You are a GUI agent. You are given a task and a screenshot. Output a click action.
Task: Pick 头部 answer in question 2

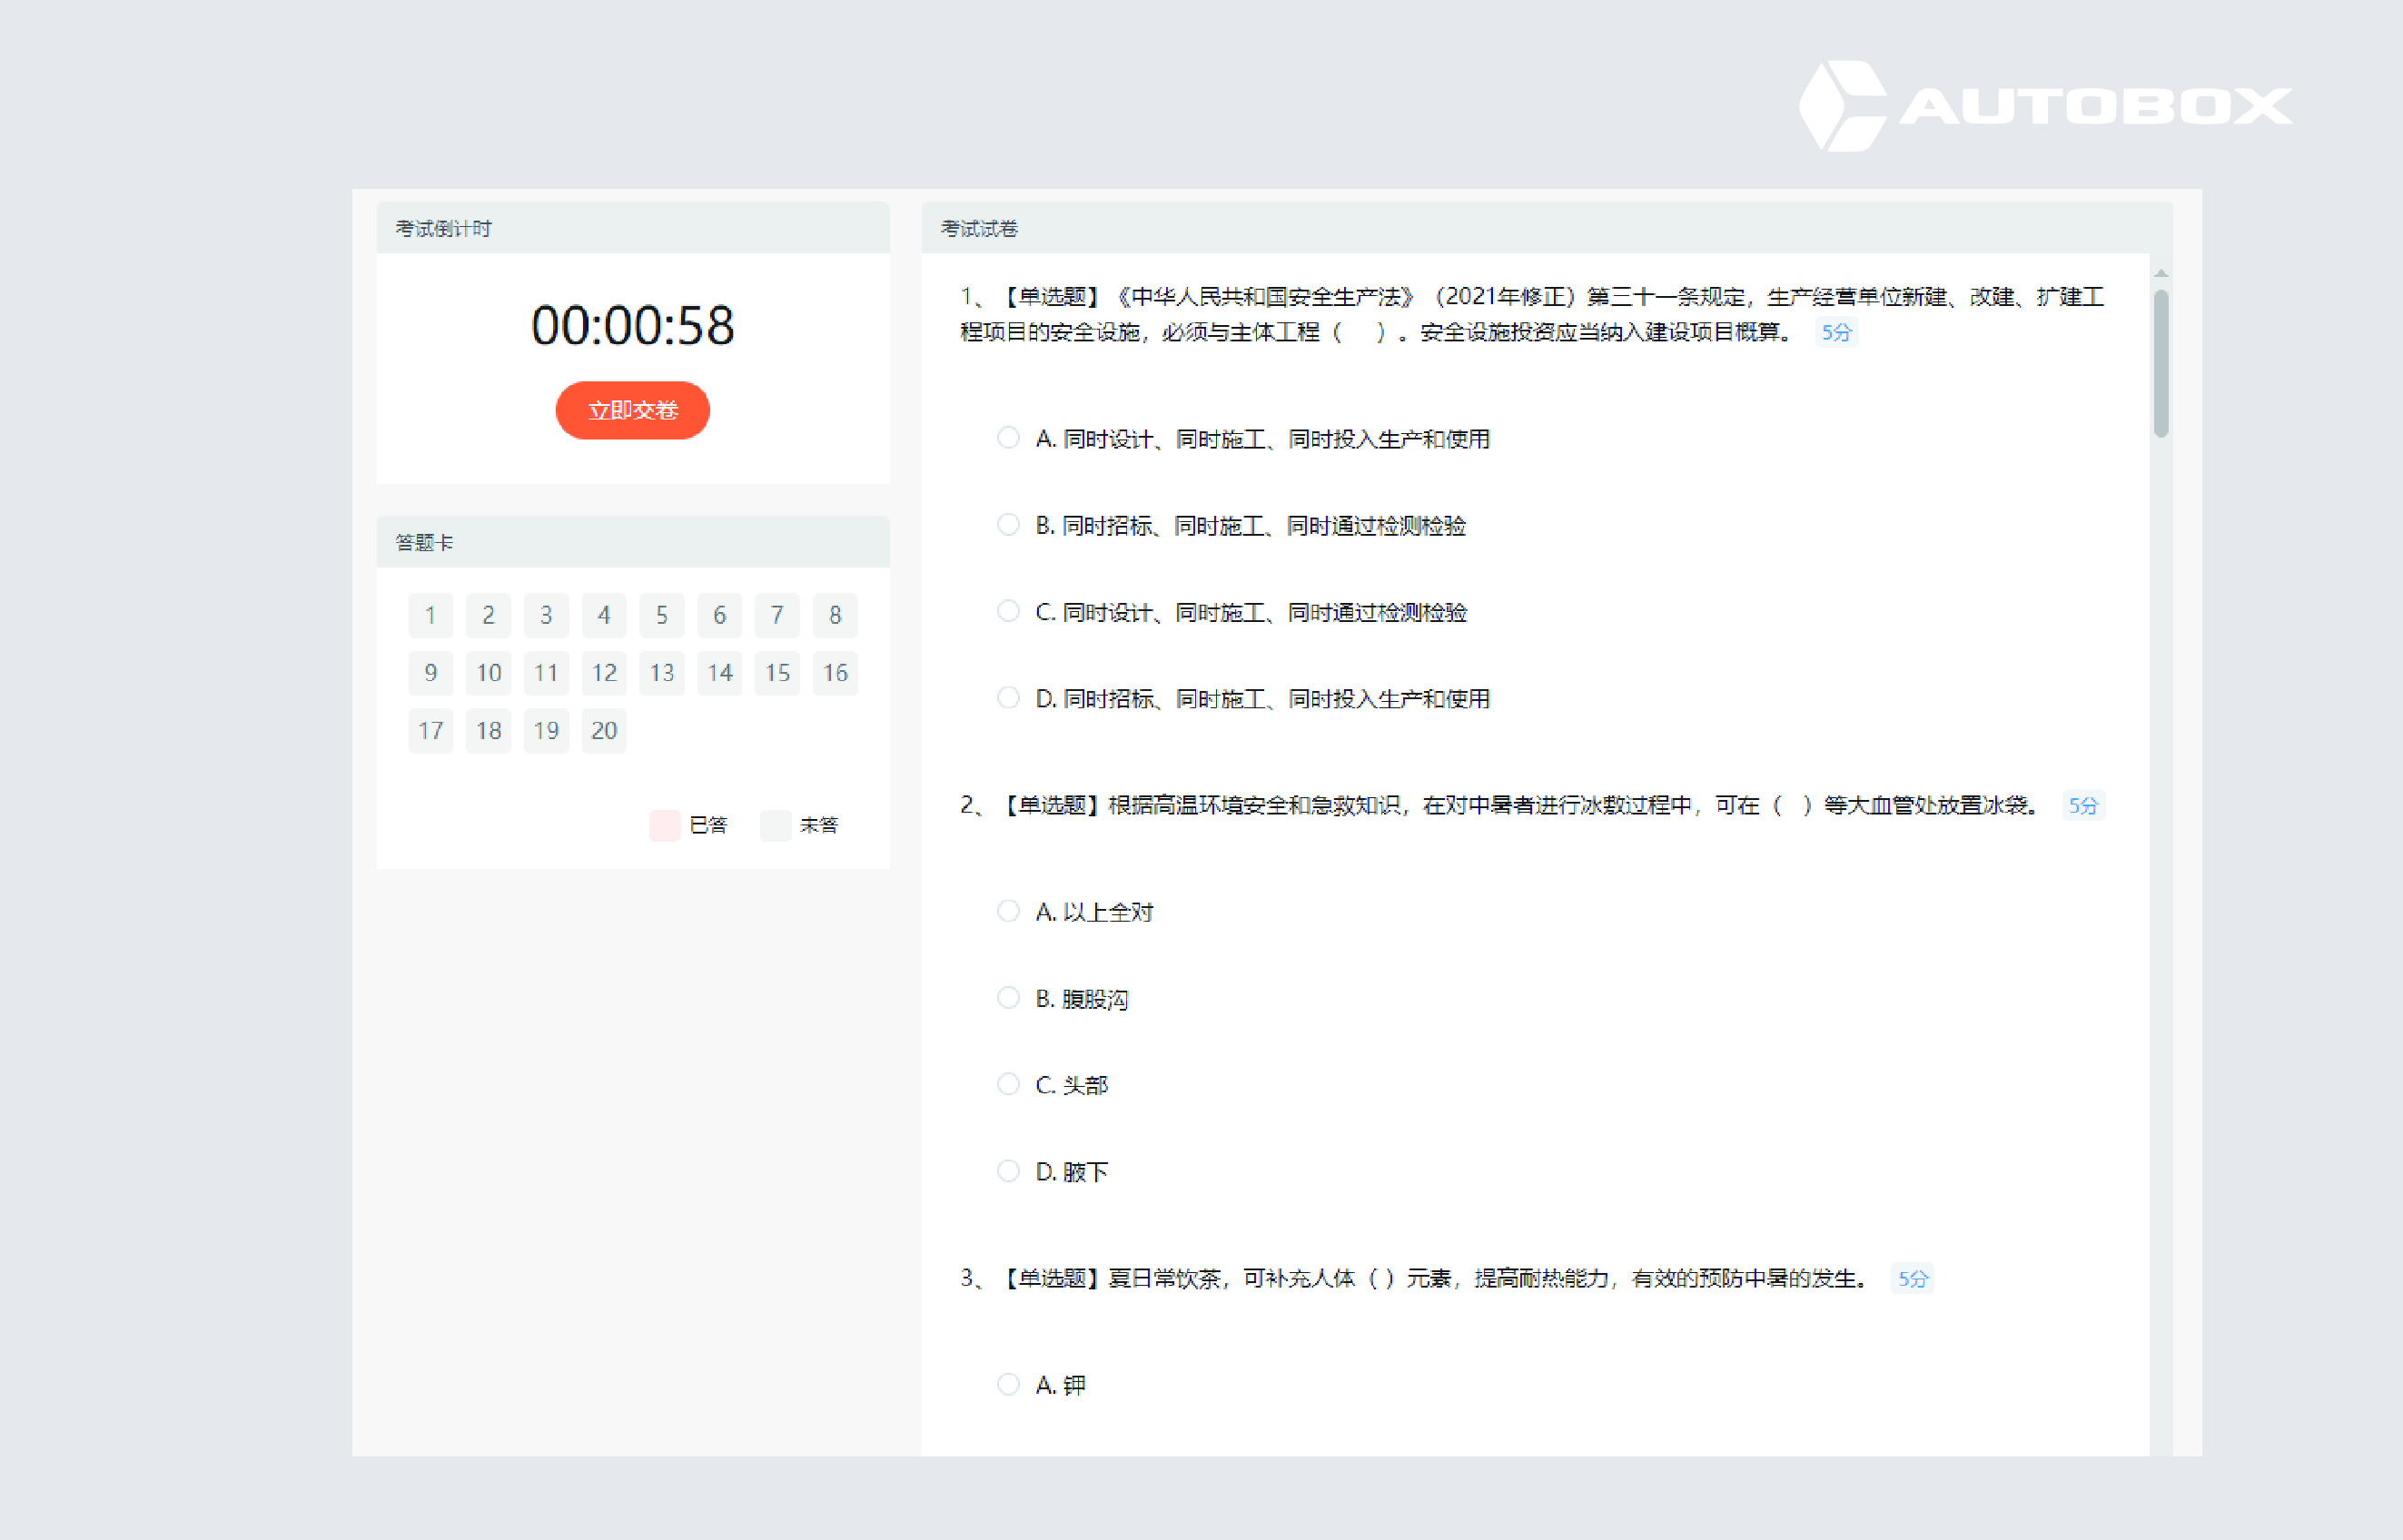coord(1008,1084)
